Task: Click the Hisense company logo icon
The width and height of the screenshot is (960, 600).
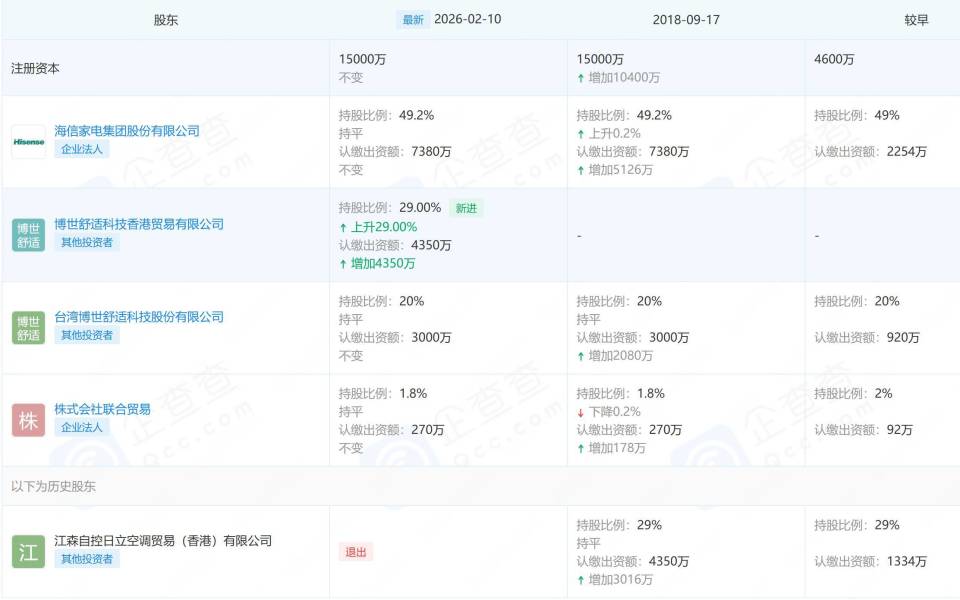Action: [x=29, y=141]
